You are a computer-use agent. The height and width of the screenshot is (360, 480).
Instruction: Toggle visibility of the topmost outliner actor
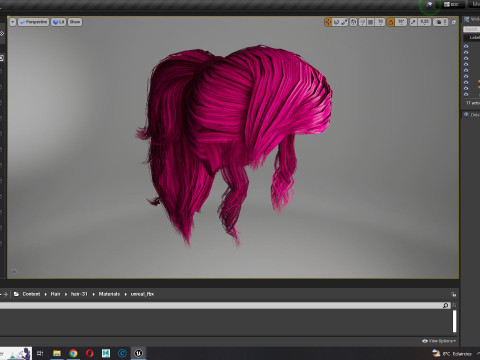click(466, 46)
